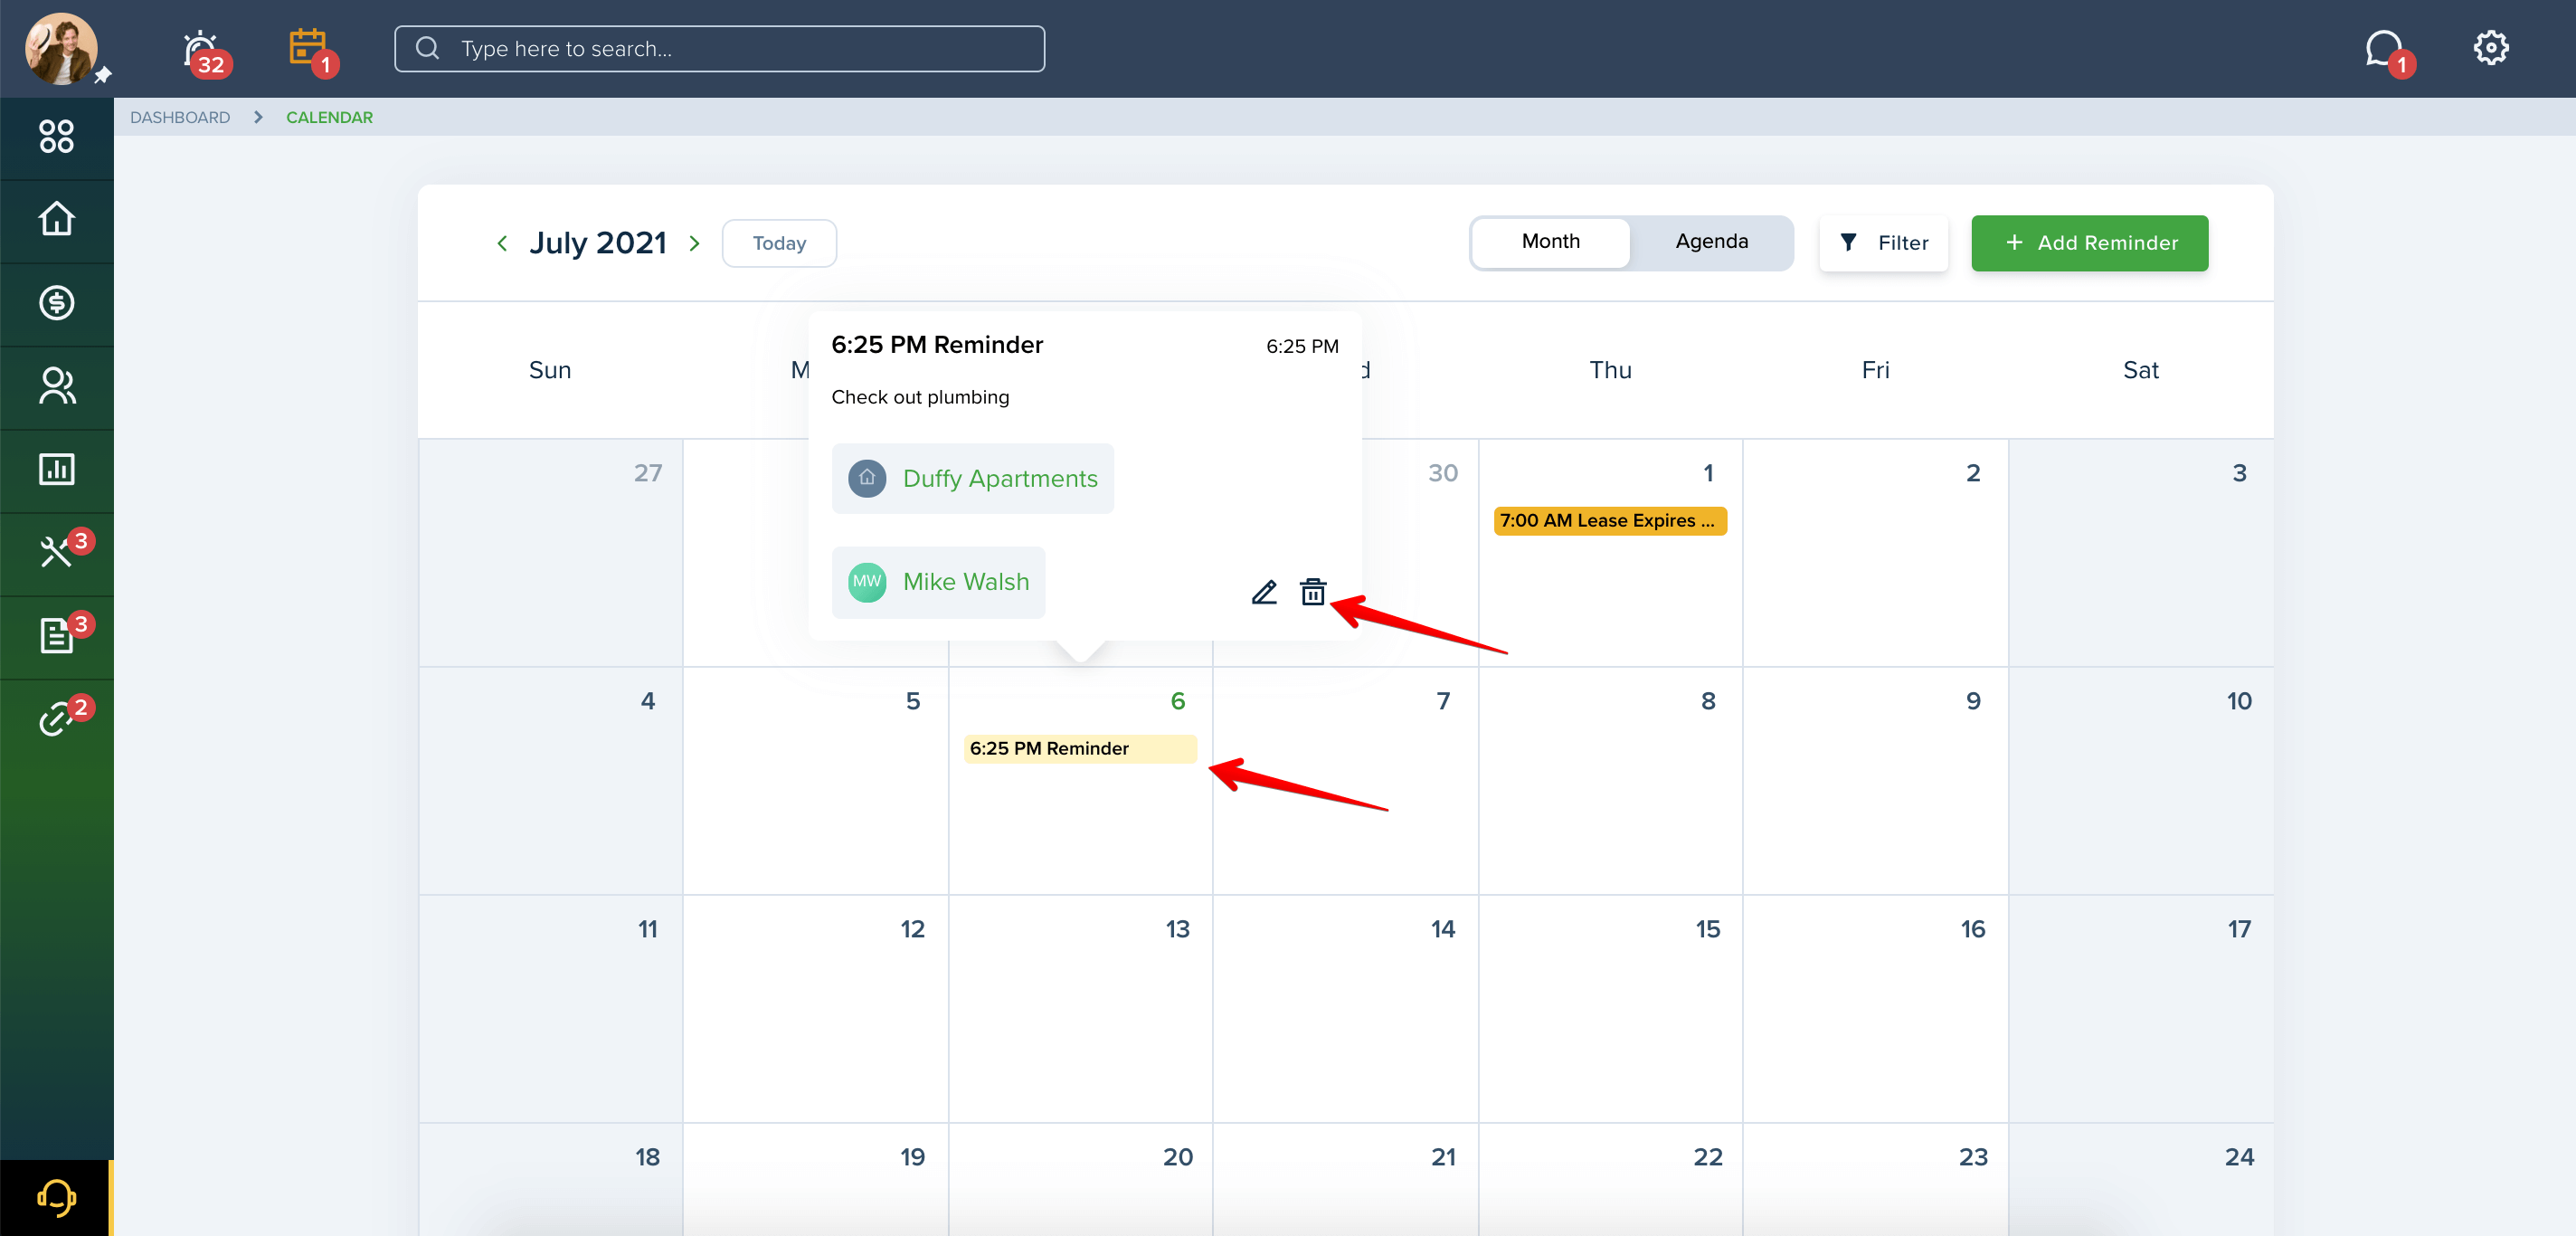Select date 8 in the calendar

[1708, 700]
